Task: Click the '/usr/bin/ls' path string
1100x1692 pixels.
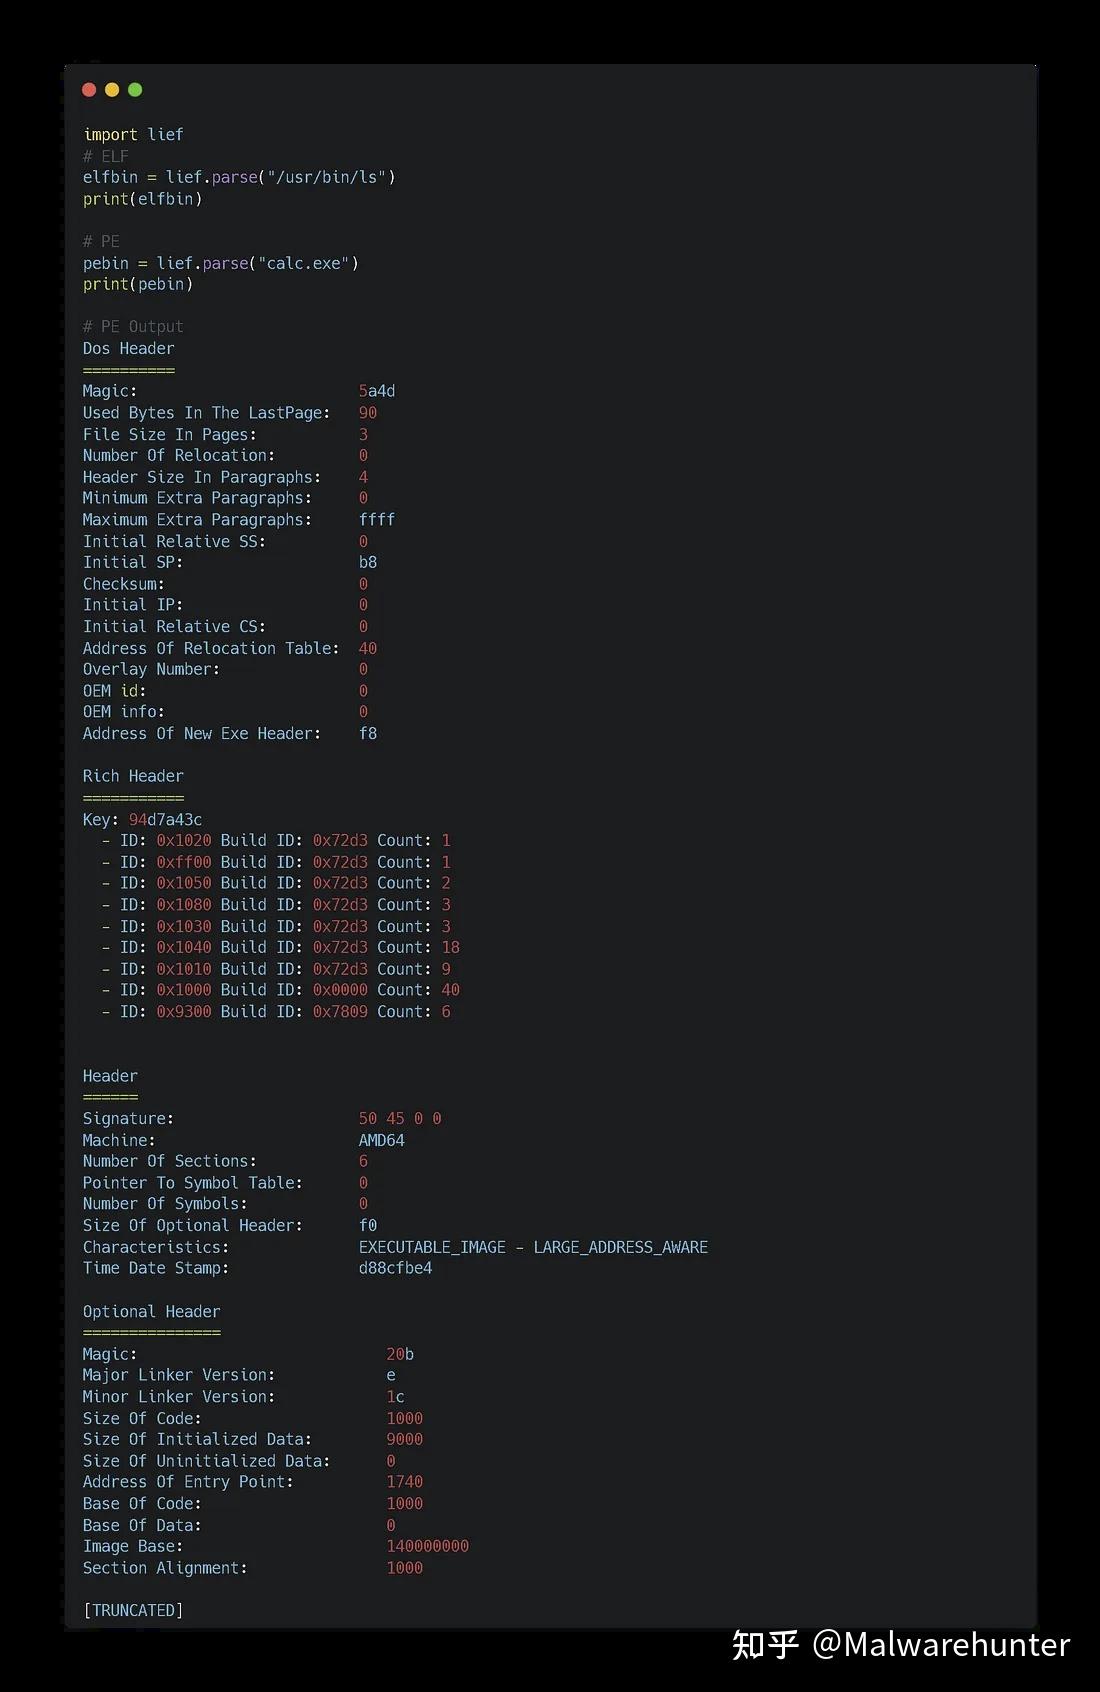Action: (327, 177)
